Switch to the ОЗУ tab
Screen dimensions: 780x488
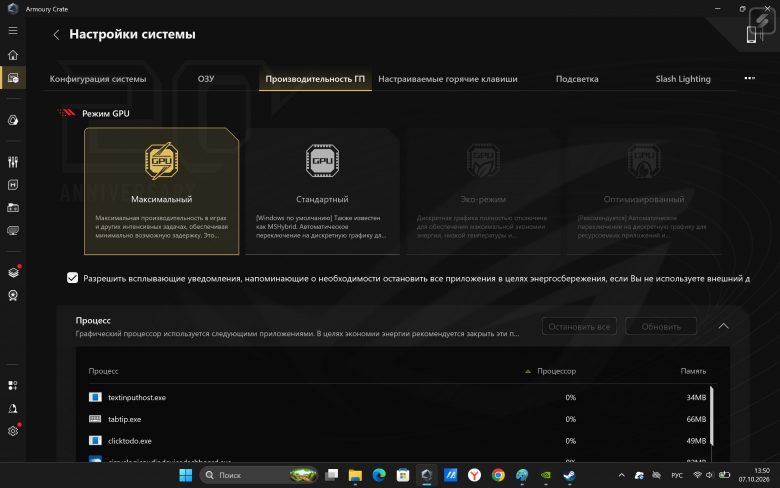click(206, 79)
